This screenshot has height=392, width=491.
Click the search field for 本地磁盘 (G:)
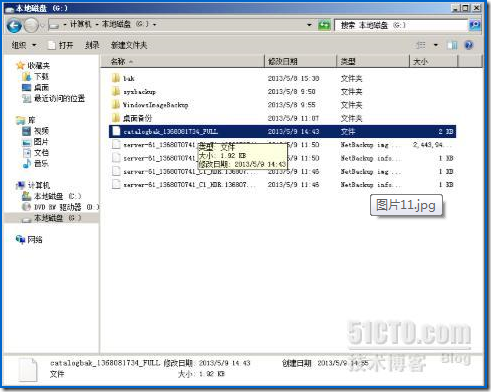coord(401,25)
